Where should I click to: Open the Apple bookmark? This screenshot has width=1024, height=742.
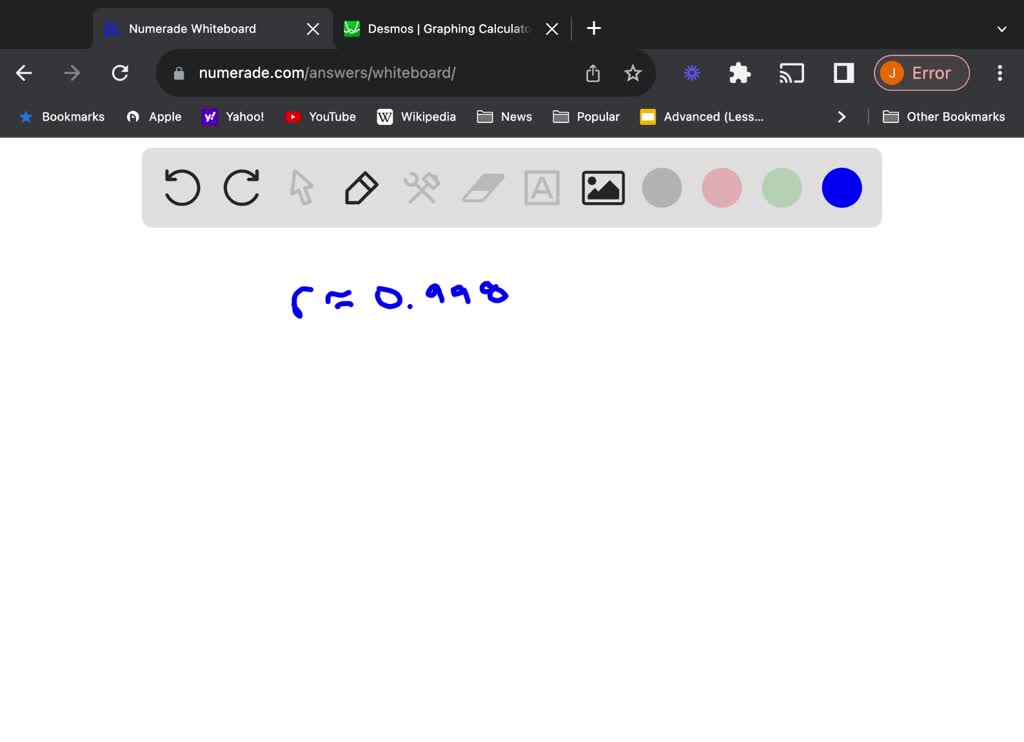[154, 117]
